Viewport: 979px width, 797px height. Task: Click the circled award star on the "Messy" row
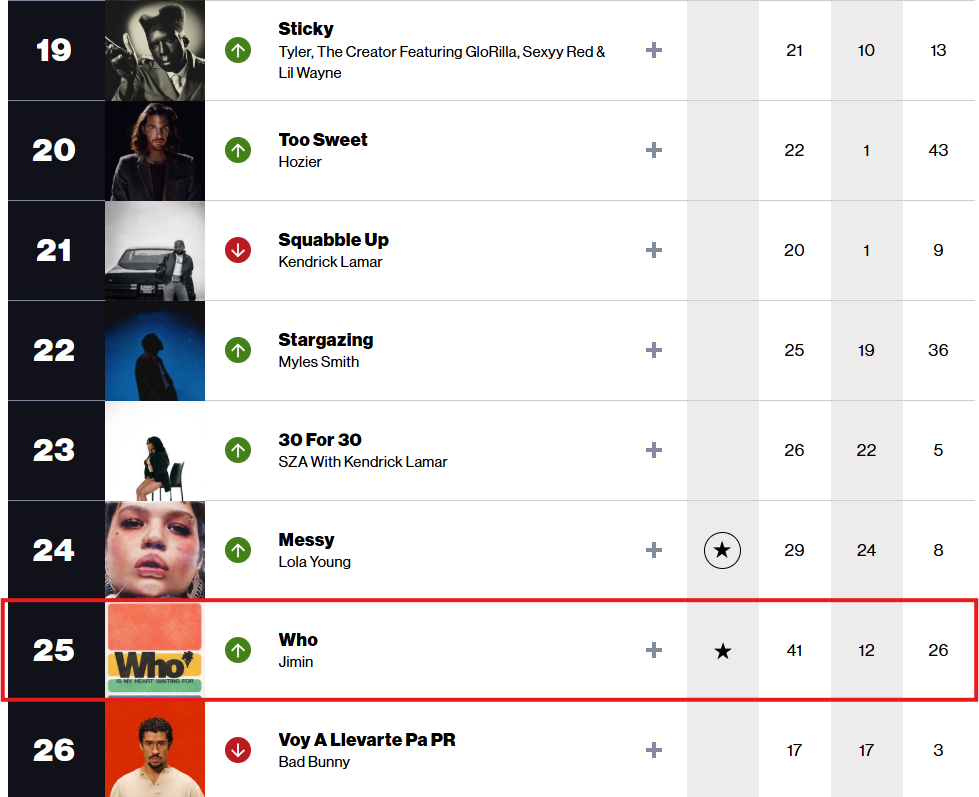tap(722, 550)
